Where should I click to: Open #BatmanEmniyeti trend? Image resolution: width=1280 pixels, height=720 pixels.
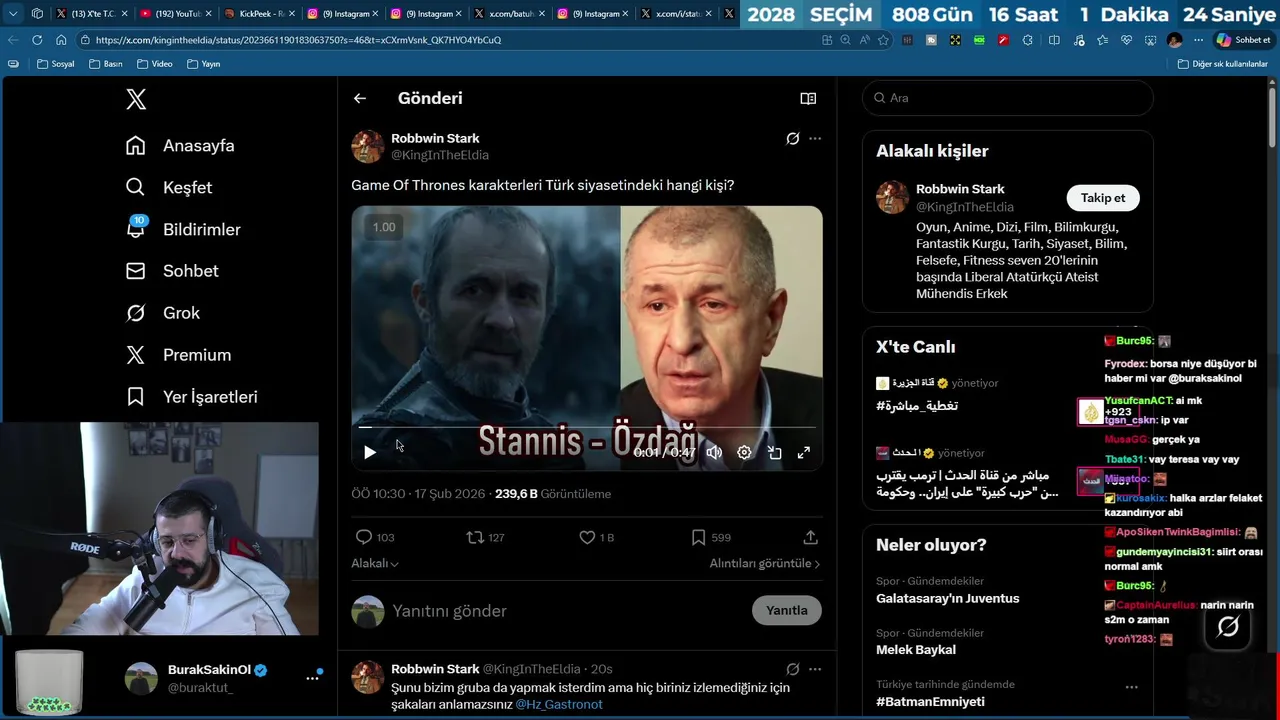point(930,702)
